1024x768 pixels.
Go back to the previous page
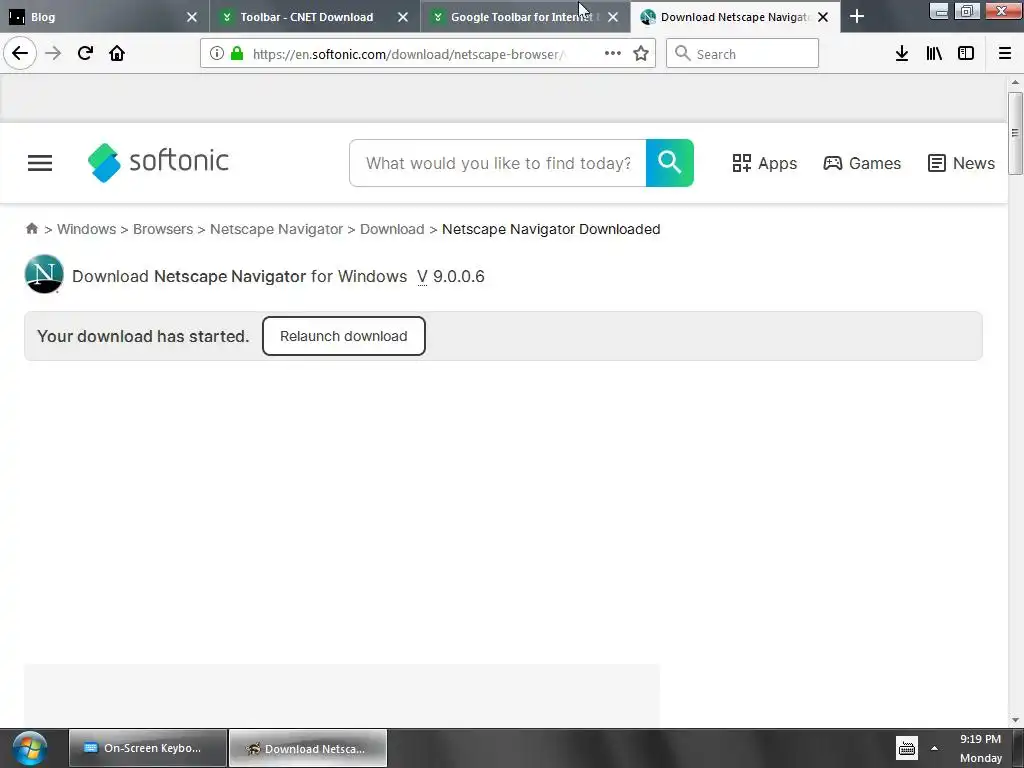(x=20, y=53)
